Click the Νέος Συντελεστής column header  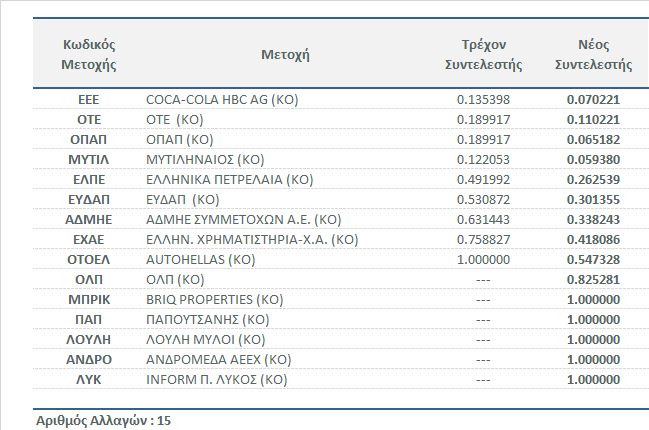[x=593, y=55]
